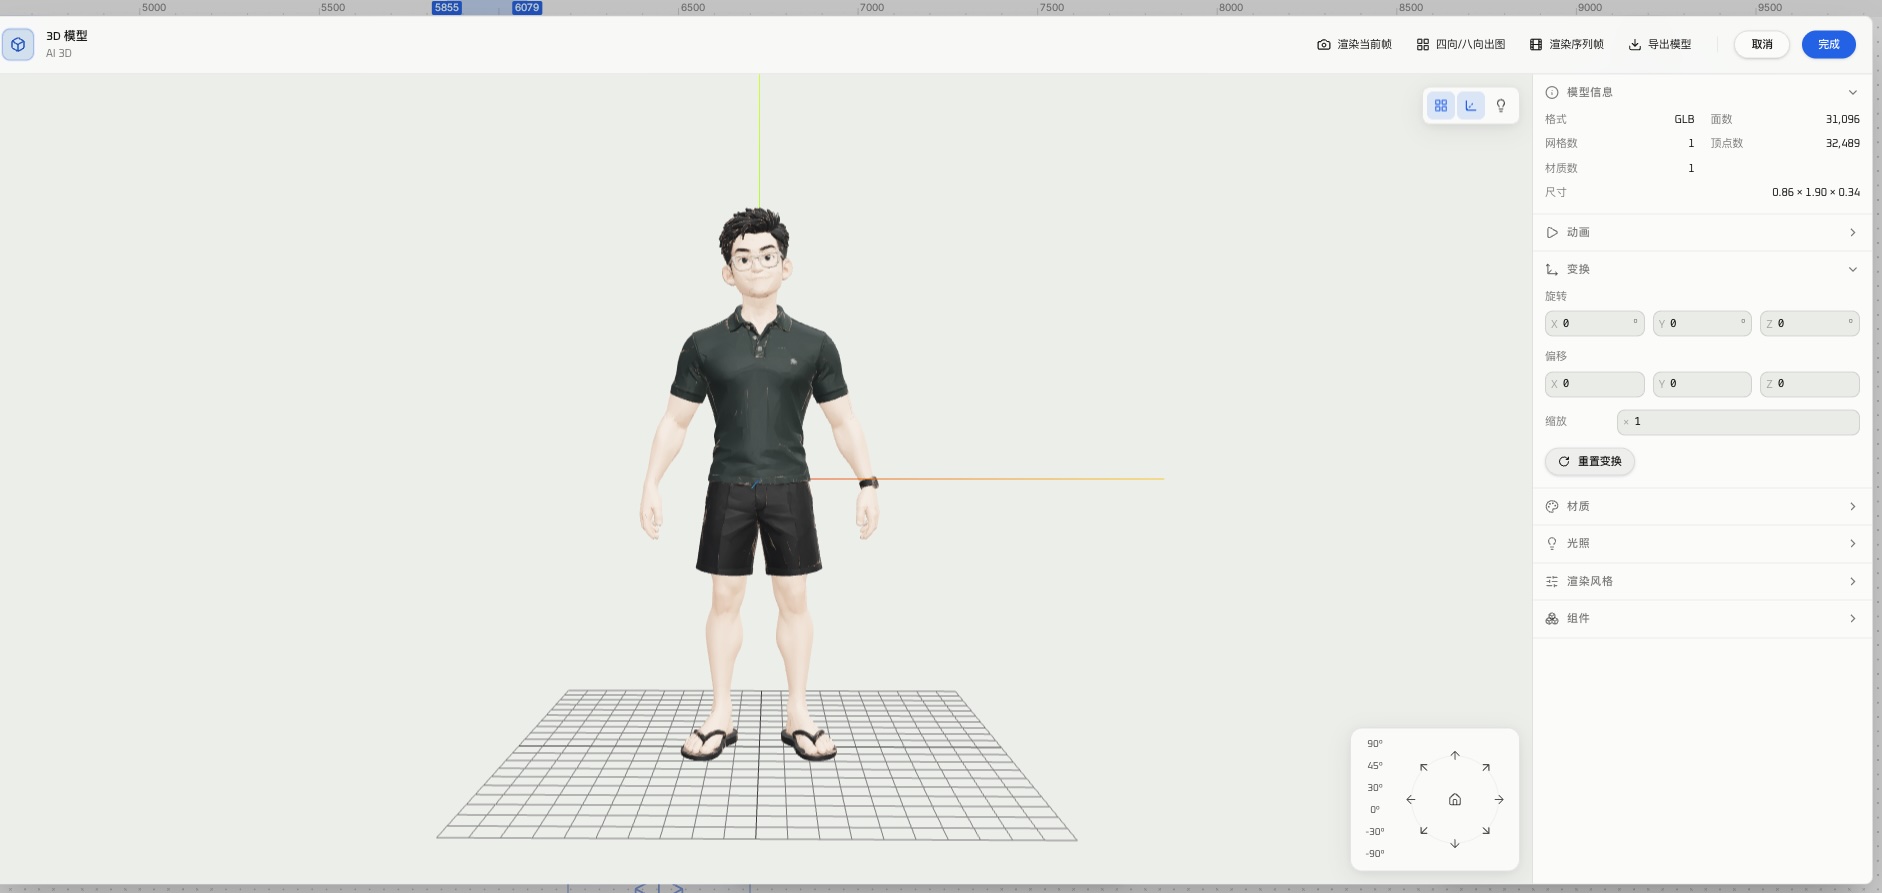Expand the 动画 animation section
The height and width of the screenshot is (893, 1882).
[1702, 232]
